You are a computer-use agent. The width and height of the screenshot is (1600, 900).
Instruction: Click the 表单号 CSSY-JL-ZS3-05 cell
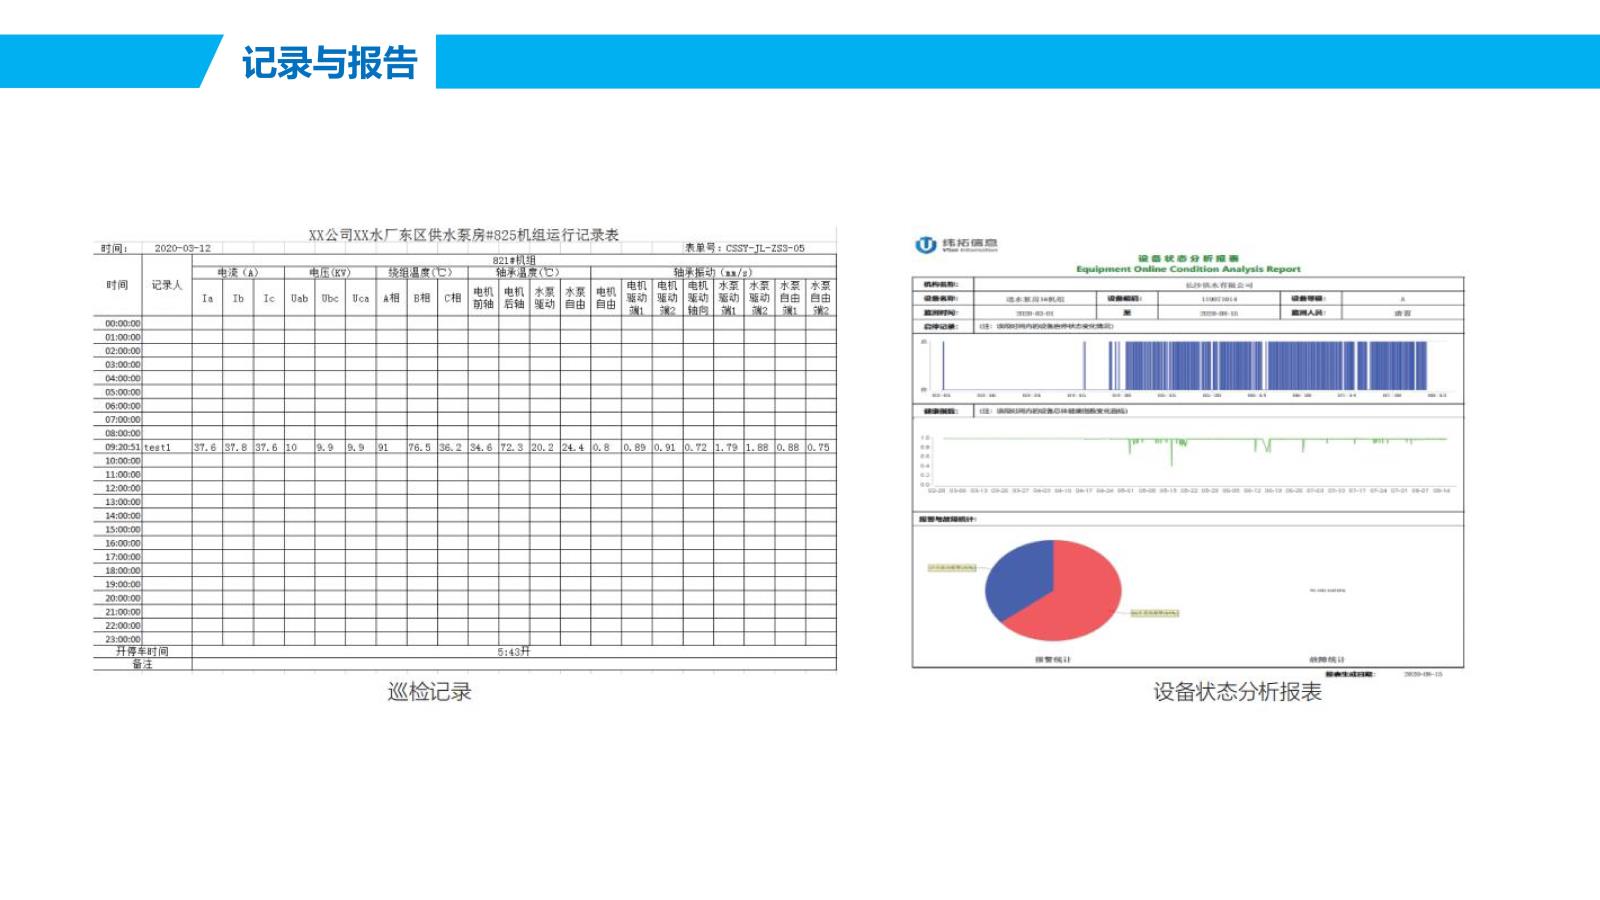click(745, 247)
